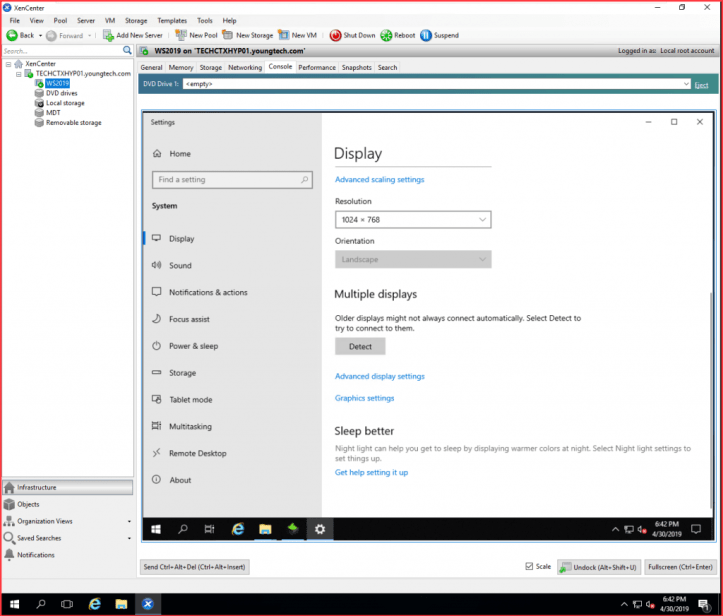
Task: Click XenCenter icon on host taskbar
Action: (x=148, y=604)
